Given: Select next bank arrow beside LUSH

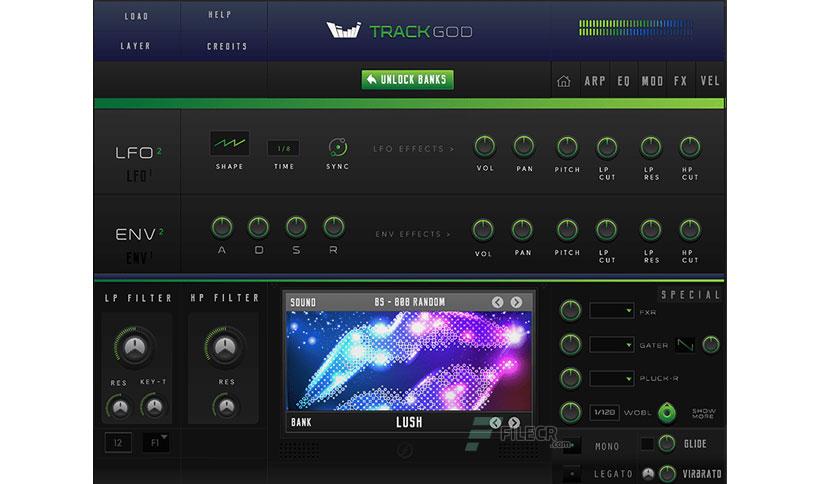Looking at the screenshot, I should [514, 423].
